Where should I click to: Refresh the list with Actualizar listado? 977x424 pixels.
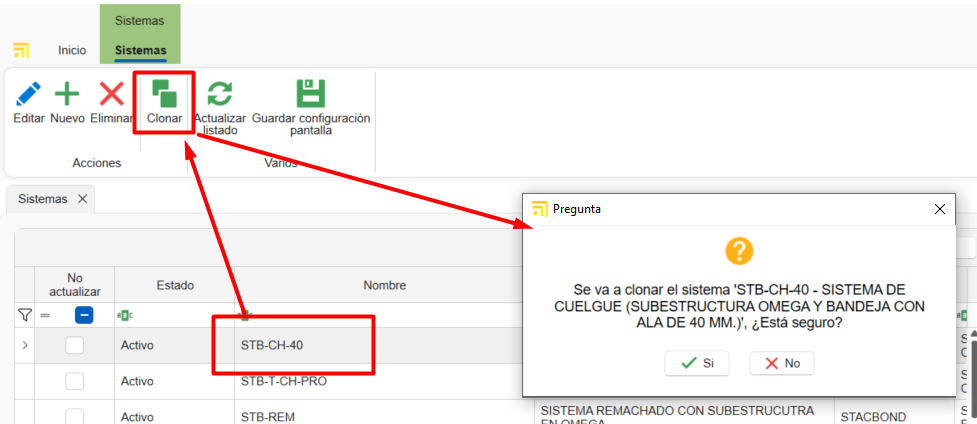219,95
